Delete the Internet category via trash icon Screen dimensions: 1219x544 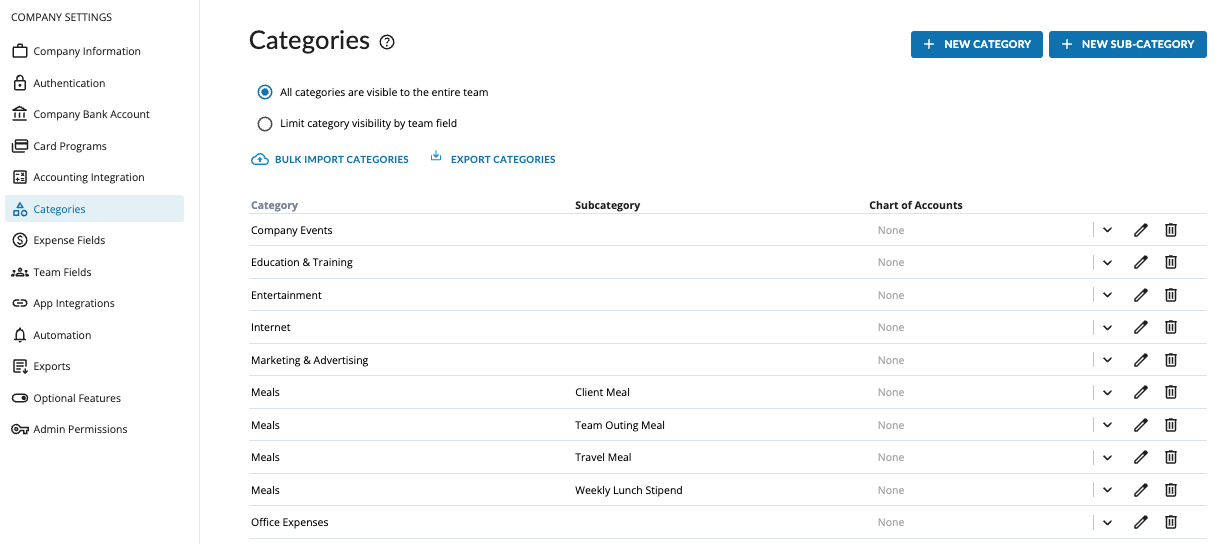coord(1171,327)
